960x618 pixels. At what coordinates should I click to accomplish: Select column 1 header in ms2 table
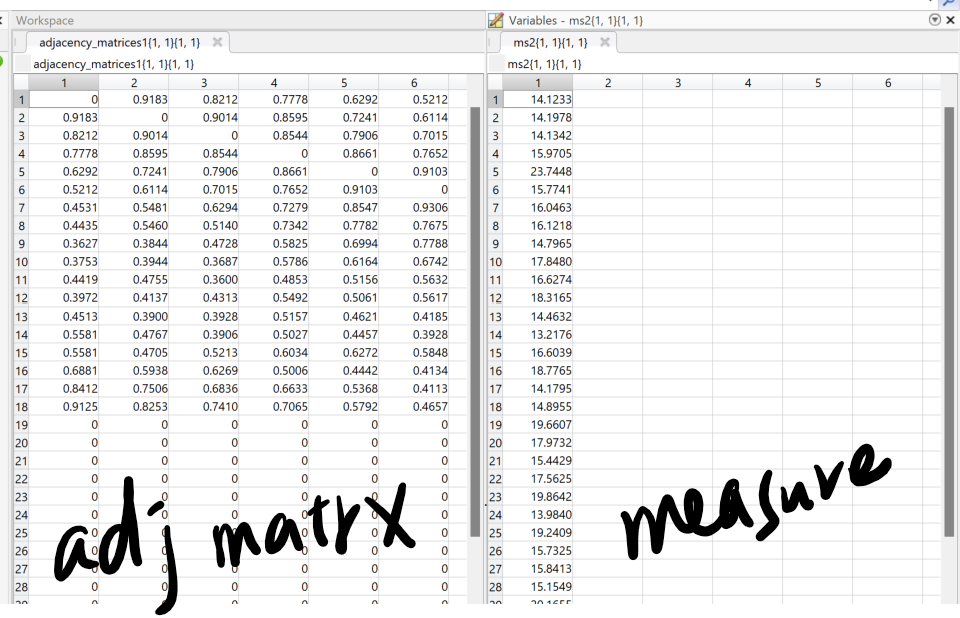pos(538,83)
